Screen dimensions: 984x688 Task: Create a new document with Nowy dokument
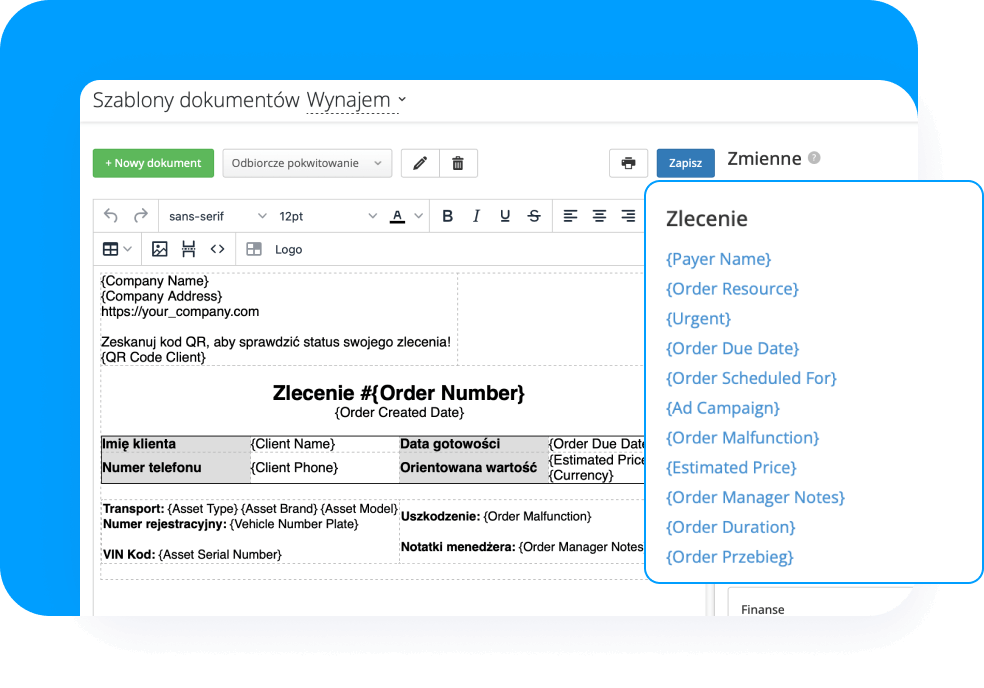153,162
